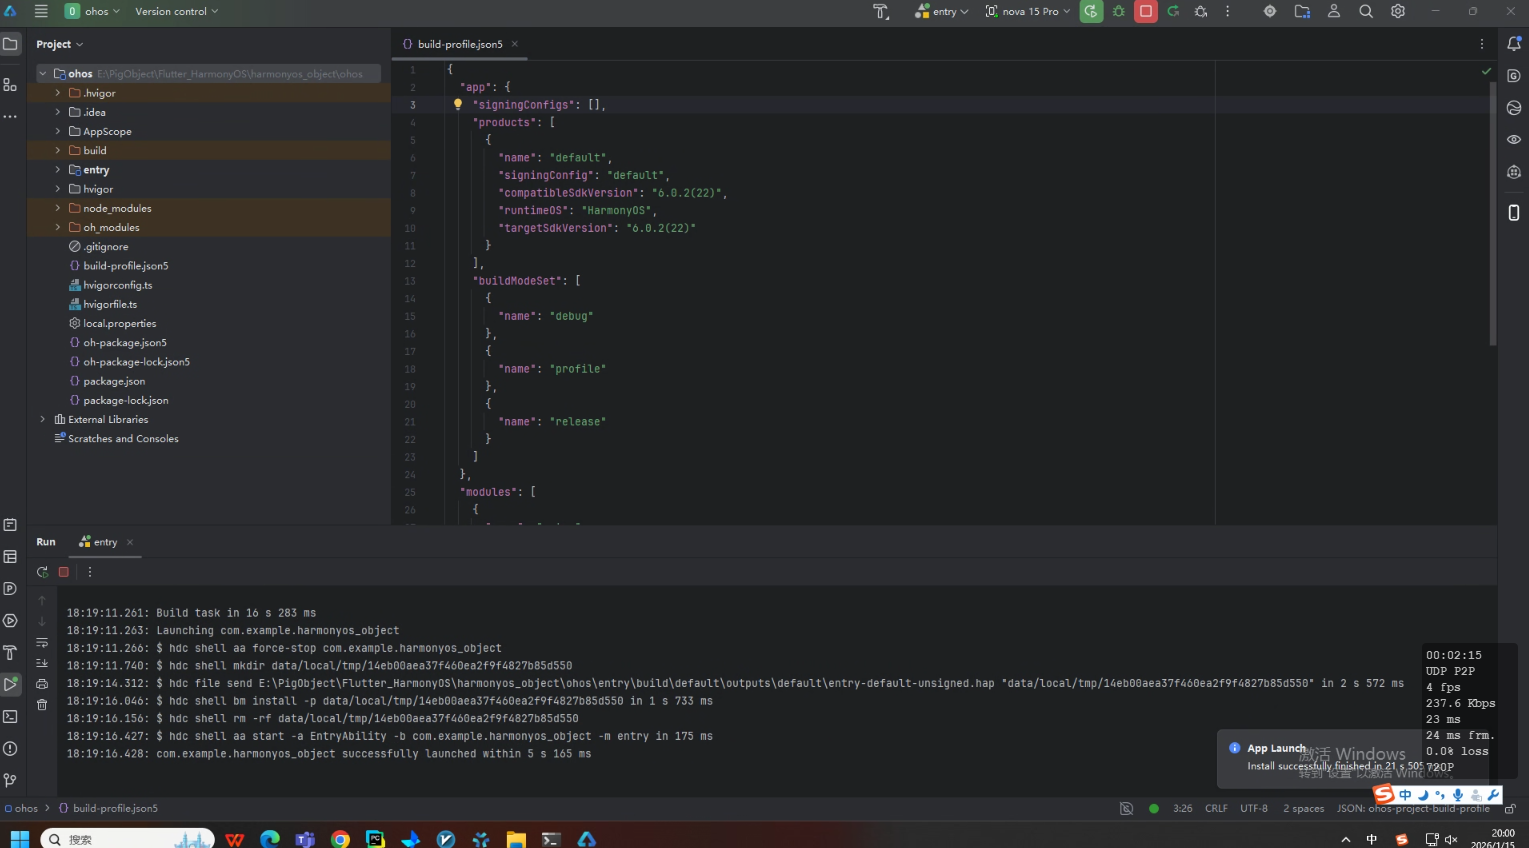Image resolution: width=1529 pixels, height=848 pixels.
Task: Click Scratches and Consoles
Action: [123, 438]
